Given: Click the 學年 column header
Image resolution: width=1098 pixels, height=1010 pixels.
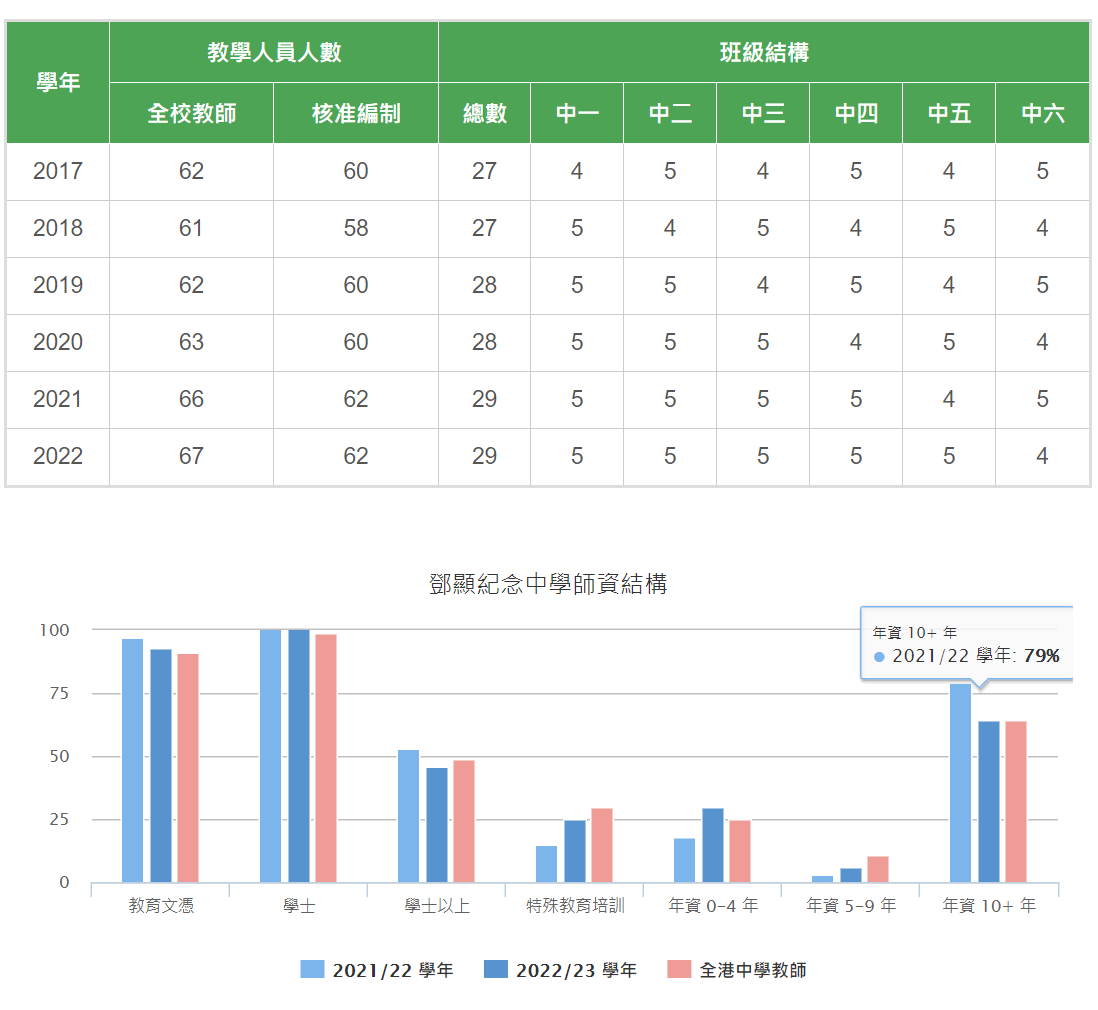Looking at the screenshot, I should tap(58, 83).
